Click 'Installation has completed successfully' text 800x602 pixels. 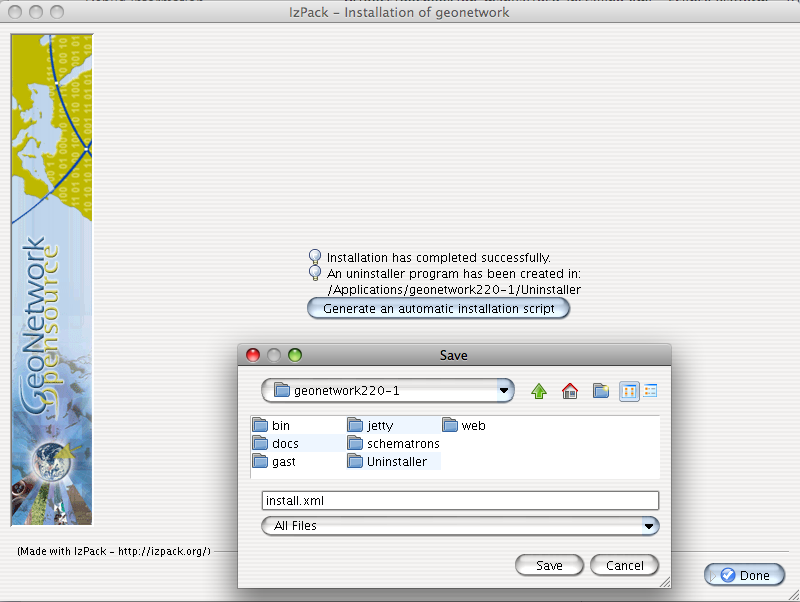tap(439, 258)
